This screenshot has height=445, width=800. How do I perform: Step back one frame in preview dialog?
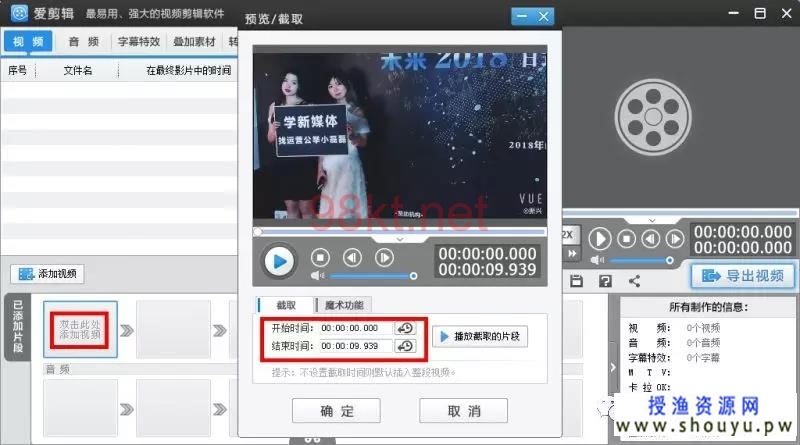[x=352, y=258]
